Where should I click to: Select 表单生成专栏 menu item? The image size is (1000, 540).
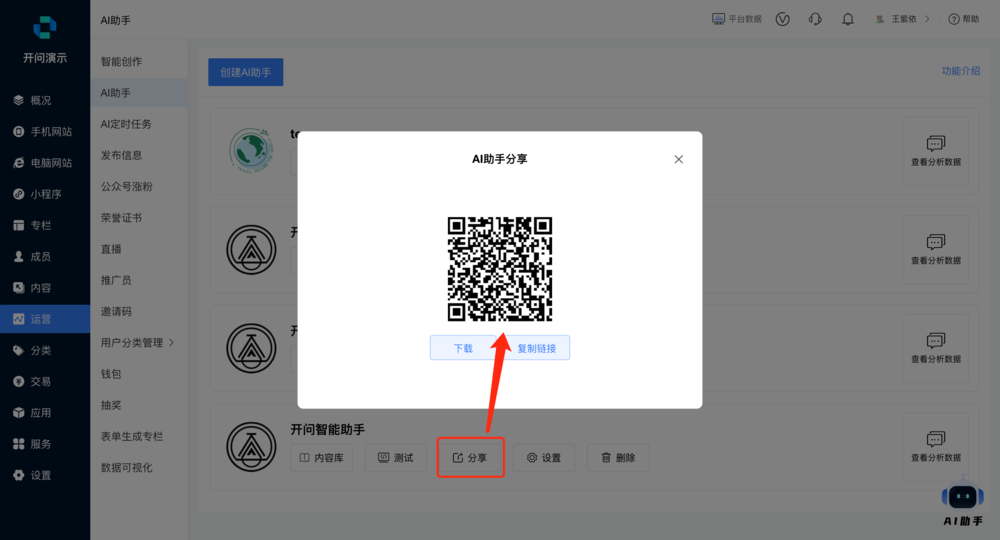tap(138, 436)
